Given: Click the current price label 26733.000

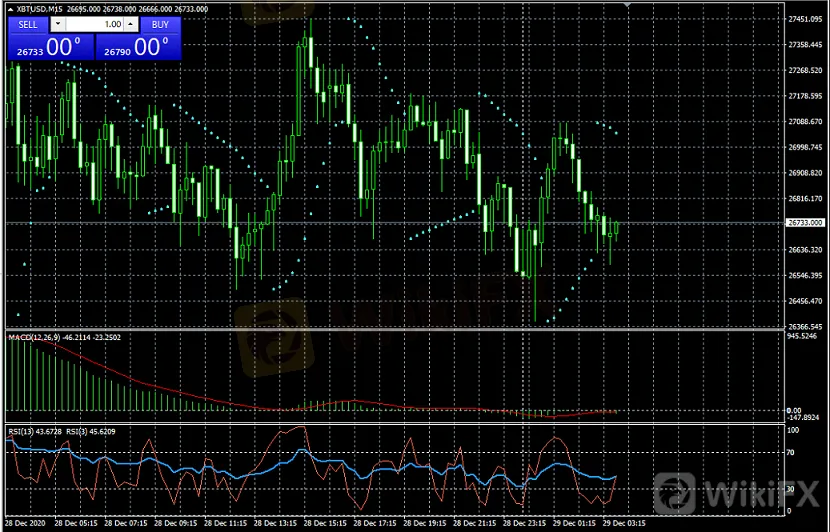Looking at the screenshot, I should point(806,223).
